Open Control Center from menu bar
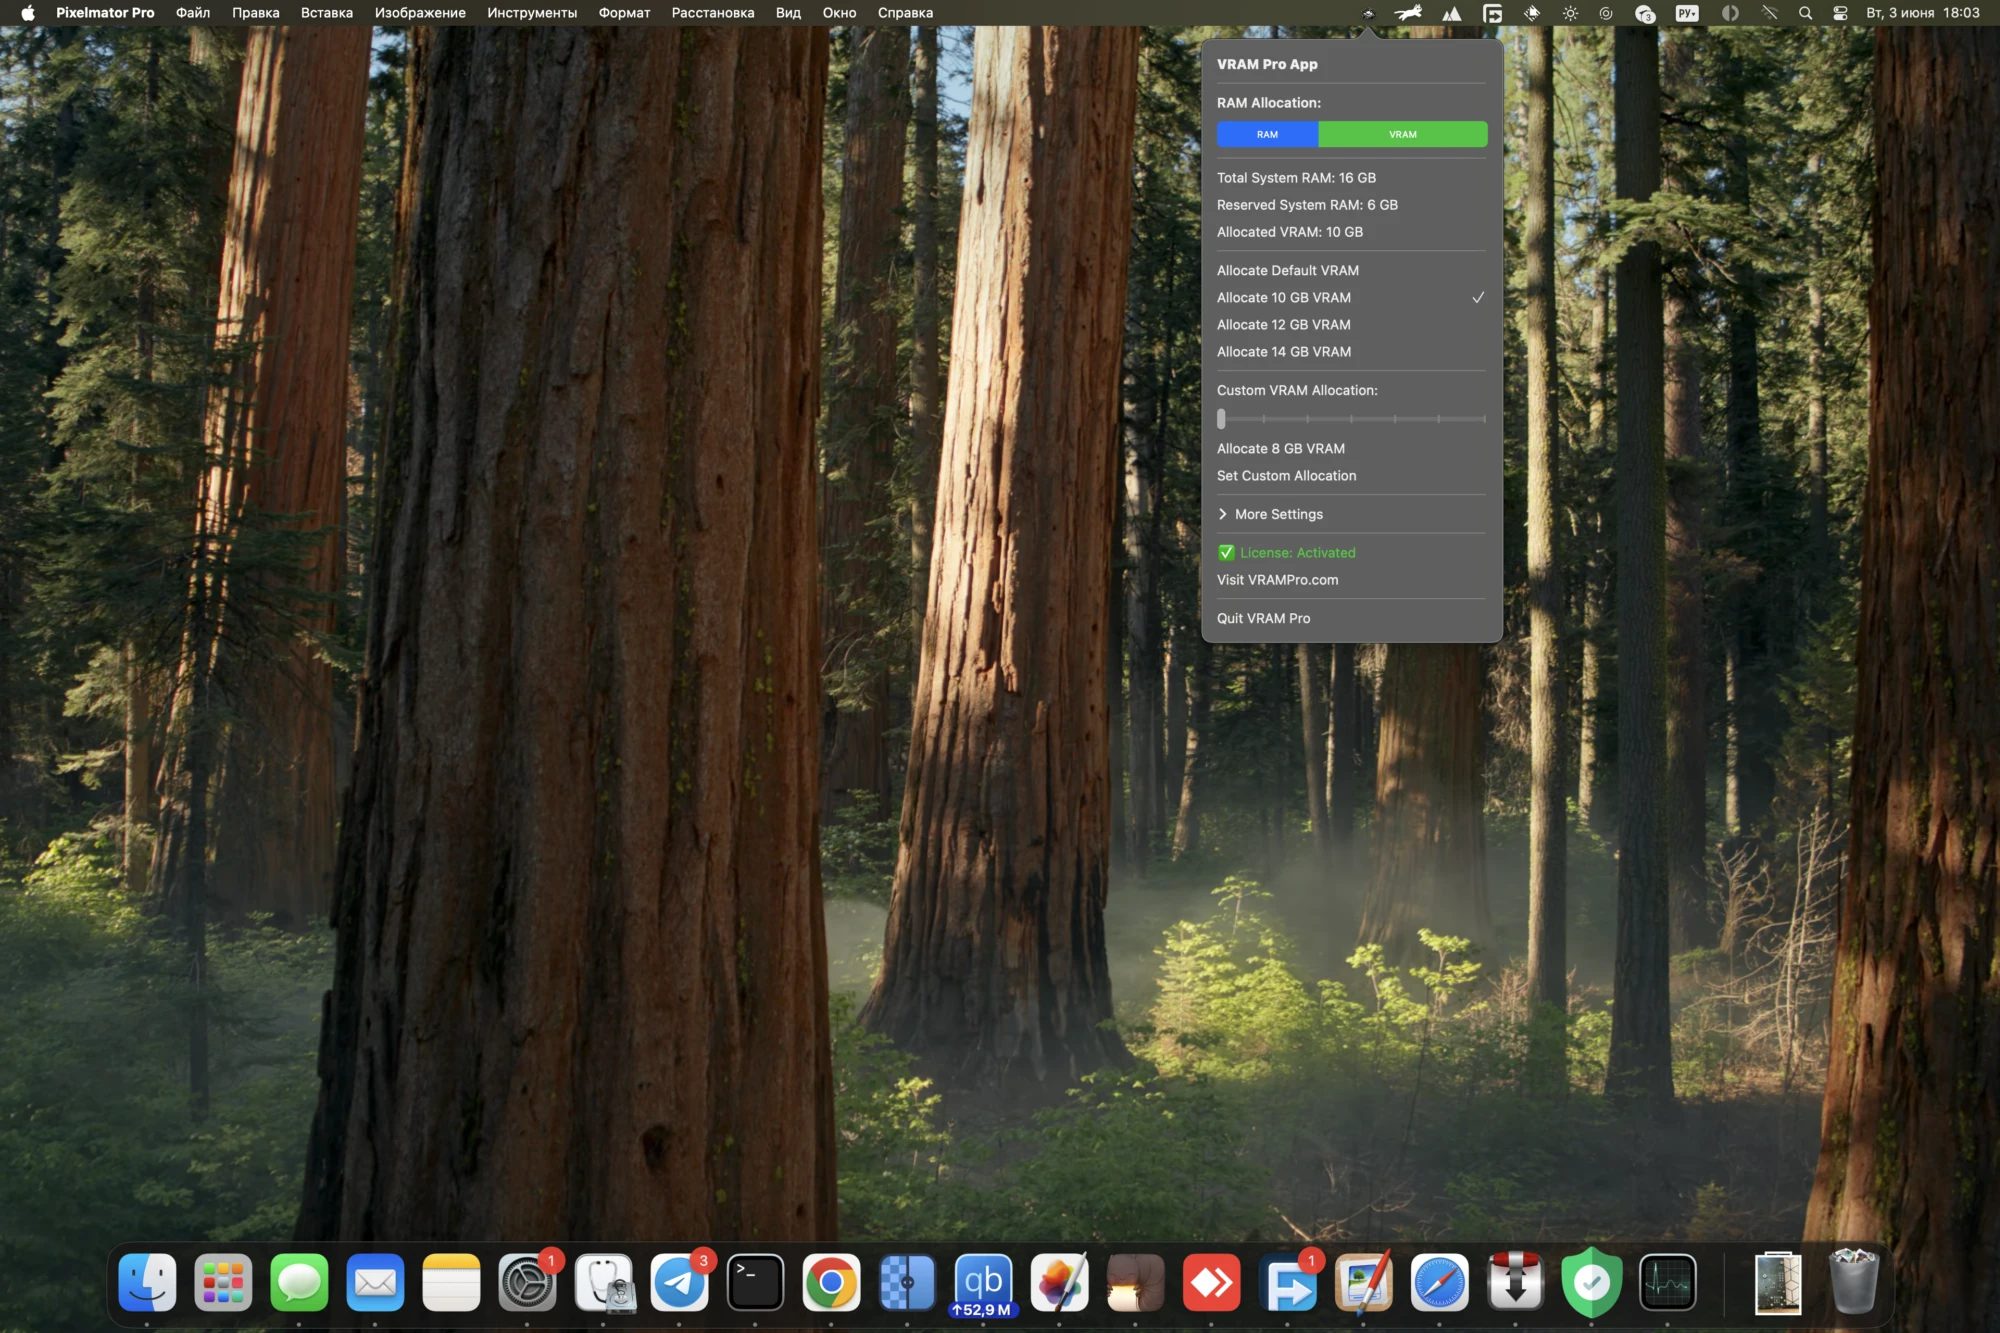Viewport: 2000px width, 1333px height. pyautogui.click(x=1840, y=13)
